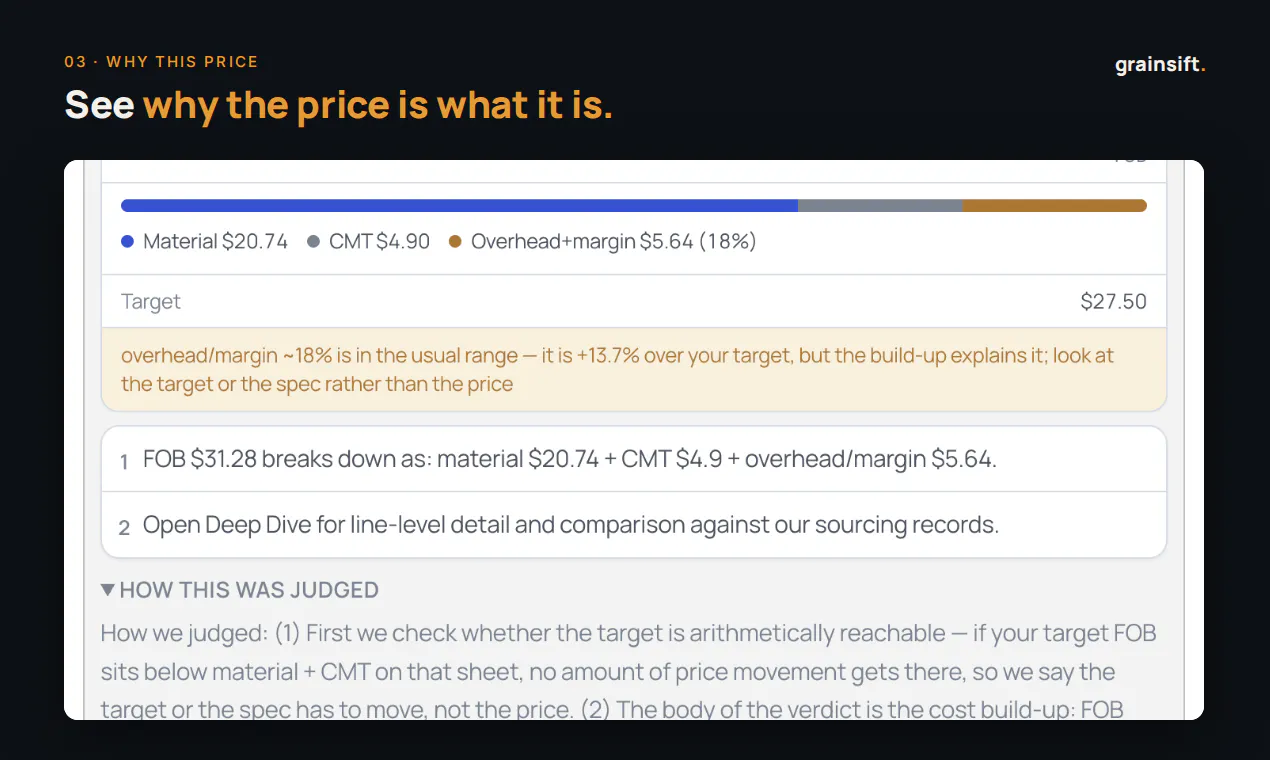Click the CMT $4.90 legend label

click(x=380, y=242)
